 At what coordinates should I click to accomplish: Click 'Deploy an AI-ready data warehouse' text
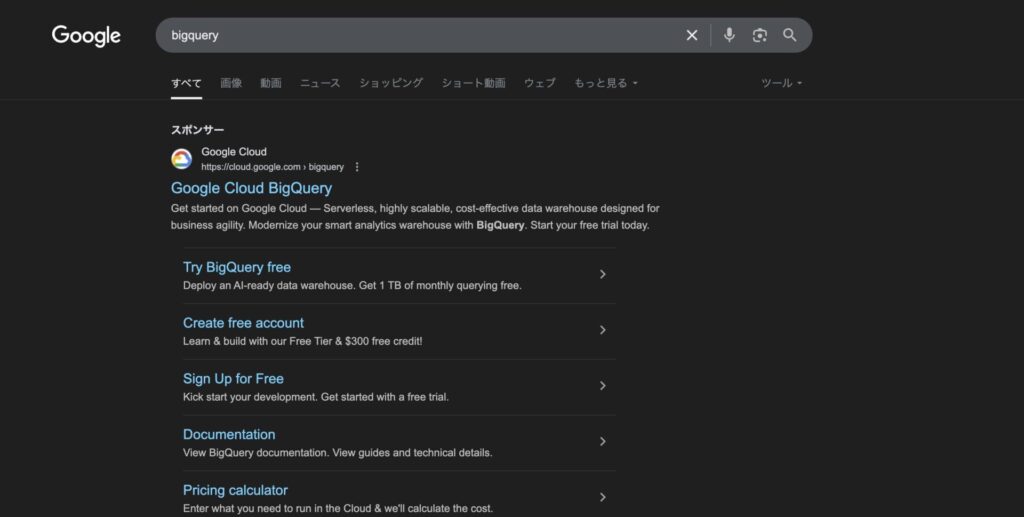click(352, 285)
